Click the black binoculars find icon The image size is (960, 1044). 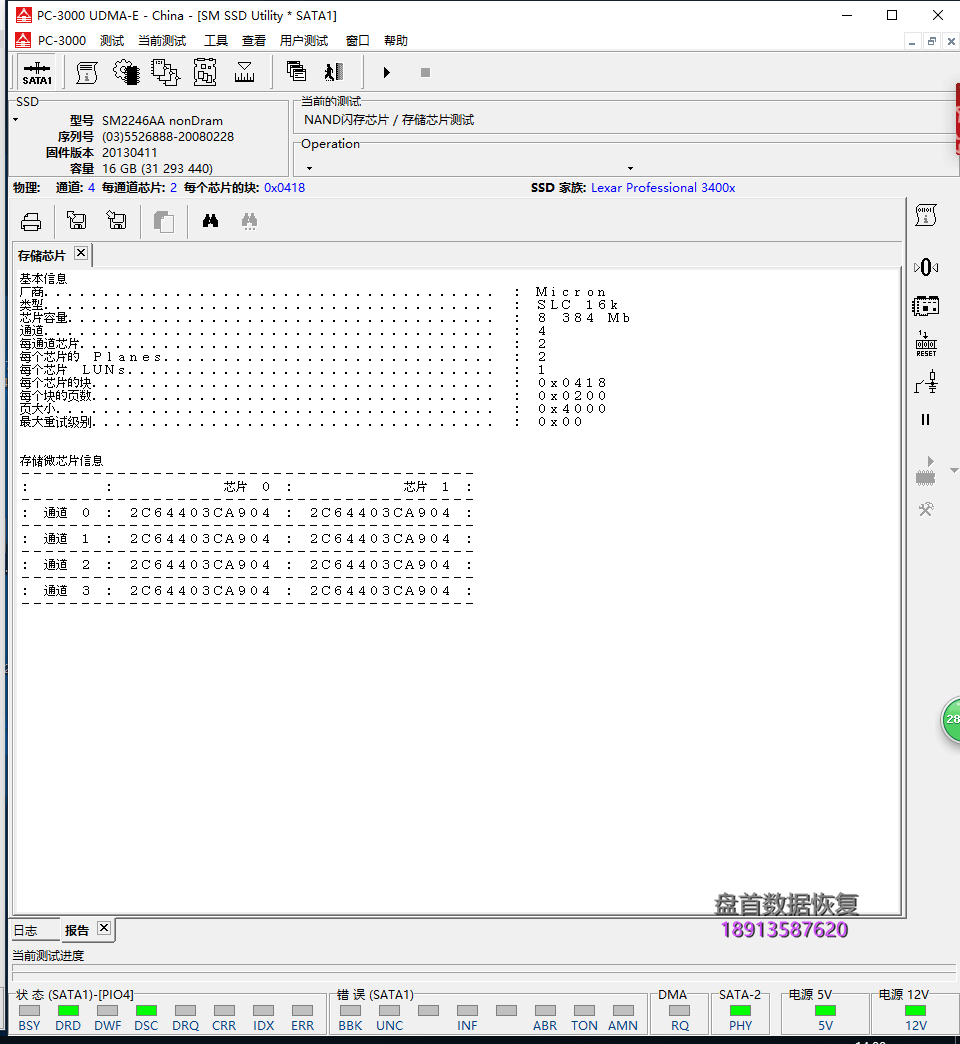tap(210, 220)
